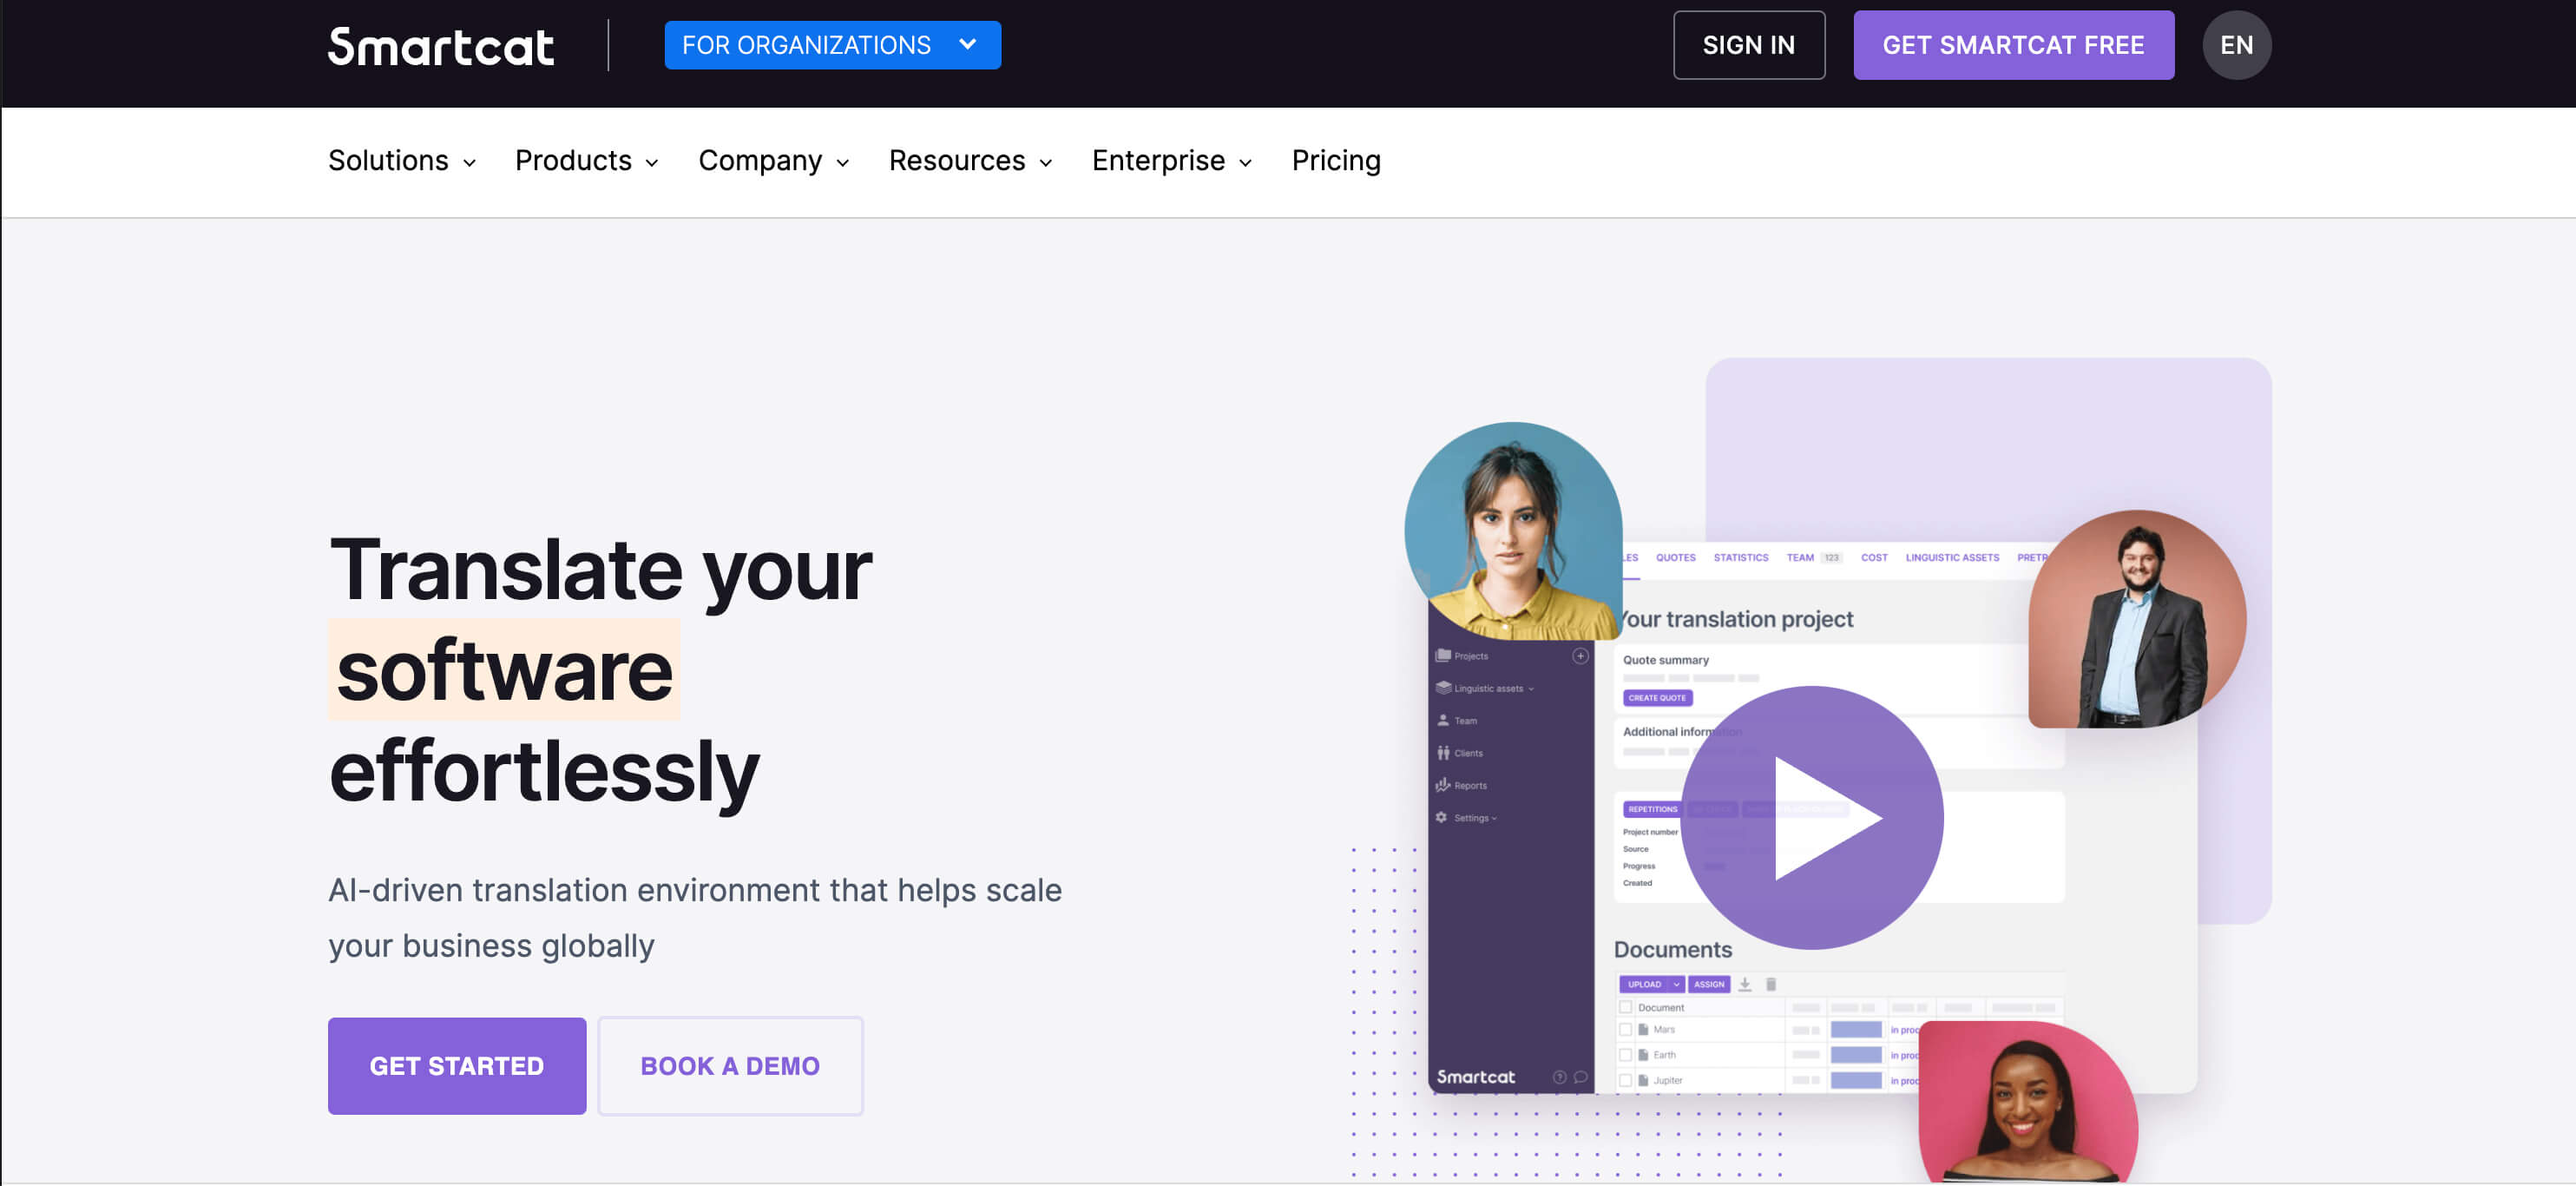The height and width of the screenshot is (1186, 2576).
Task: Open the EN language selector
Action: coord(2236,45)
